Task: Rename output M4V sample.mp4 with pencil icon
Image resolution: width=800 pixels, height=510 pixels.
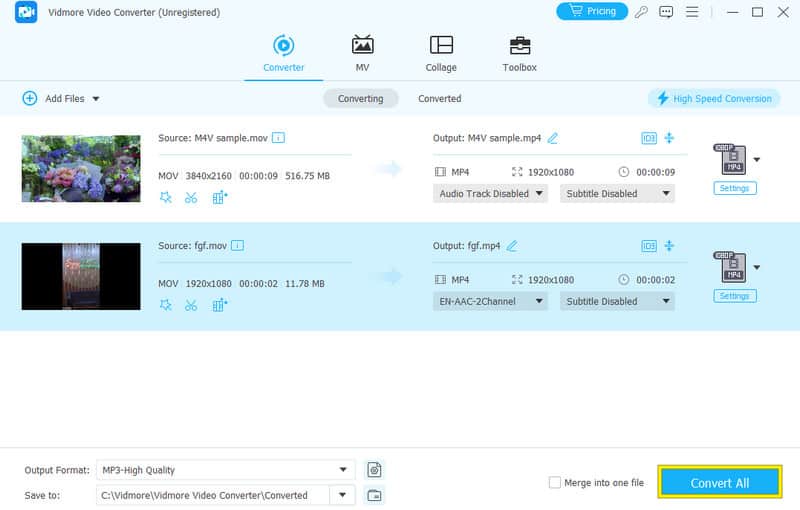Action: click(553, 138)
